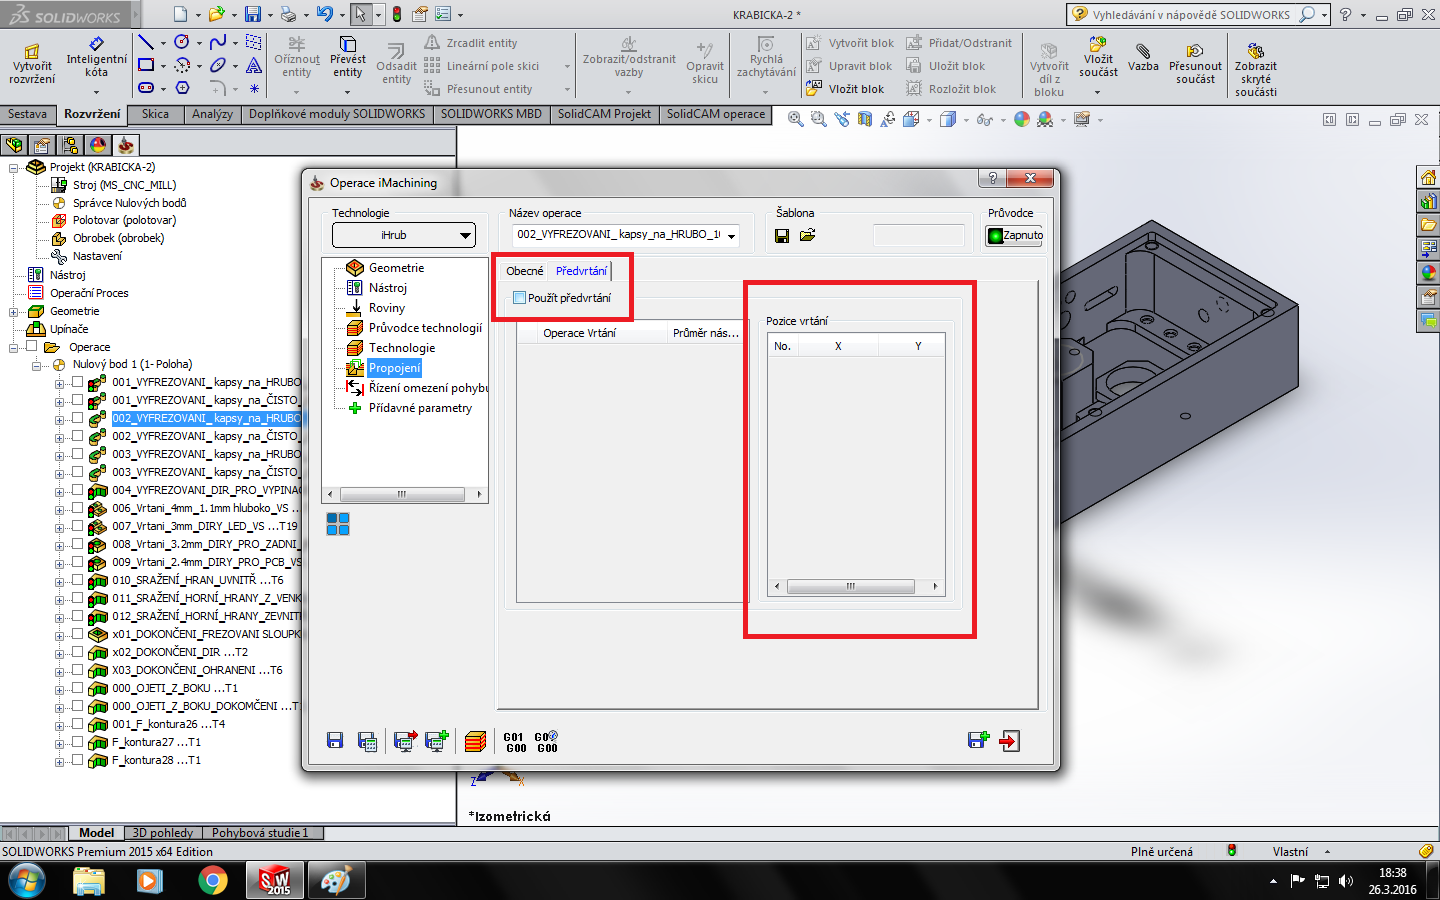The width and height of the screenshot is (1440, 900).
Task: Click the G01 G00 GCode icon
Action: 515,742
